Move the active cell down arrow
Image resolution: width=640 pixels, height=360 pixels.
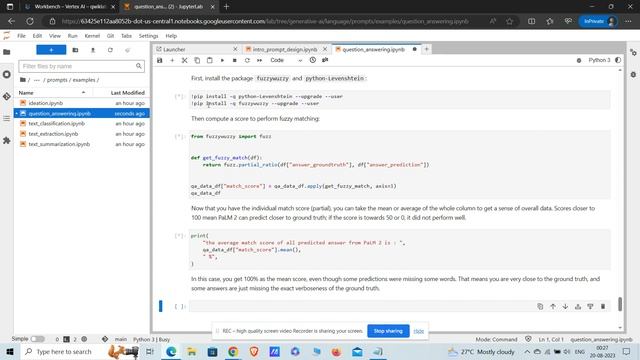pos(565,307)
